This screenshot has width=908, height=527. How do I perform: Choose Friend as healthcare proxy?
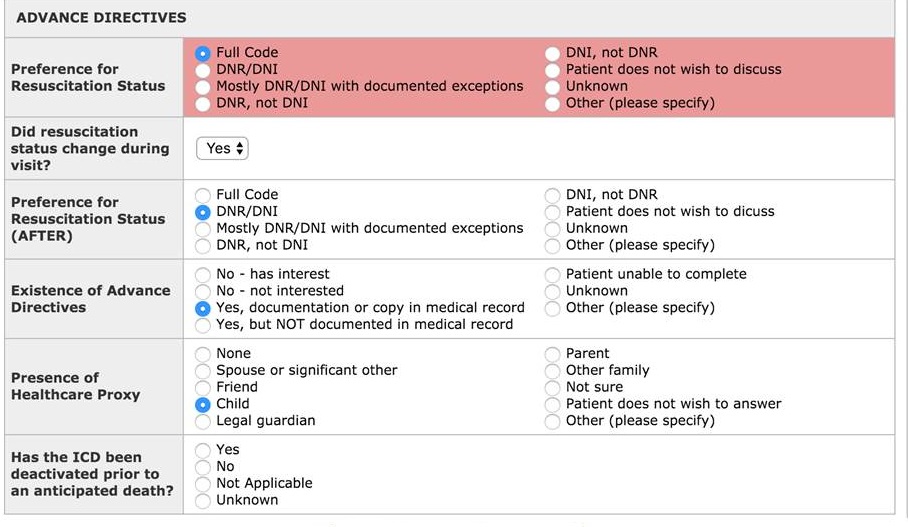tap(203, 388)
